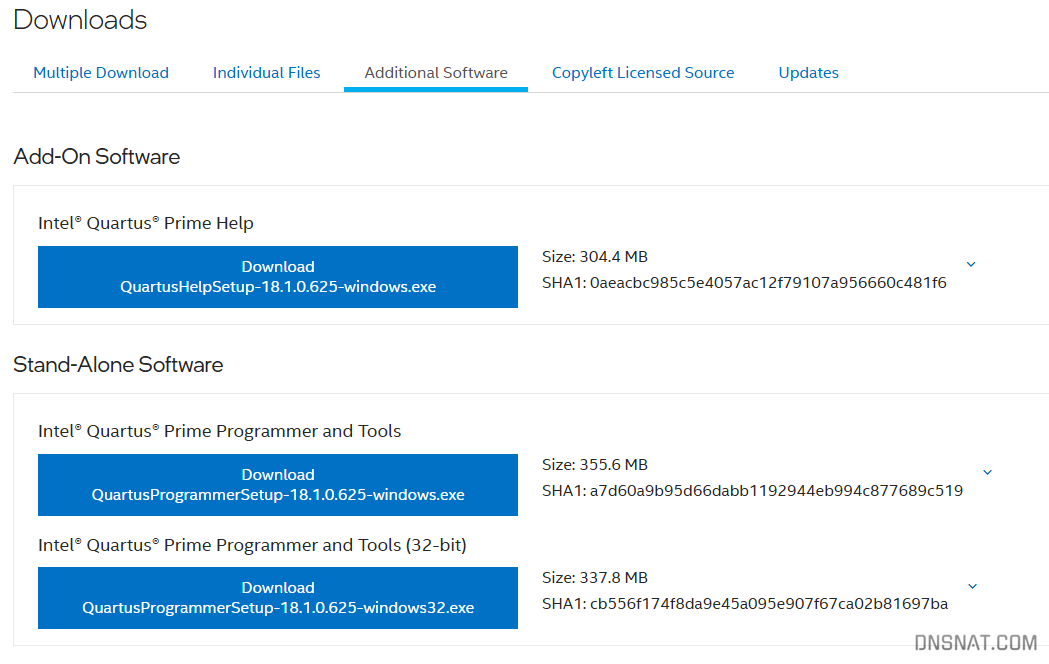Expand chevron next to 355.6 MB download
Viewport: 1049px width, 664px height.
coord(987,472)
